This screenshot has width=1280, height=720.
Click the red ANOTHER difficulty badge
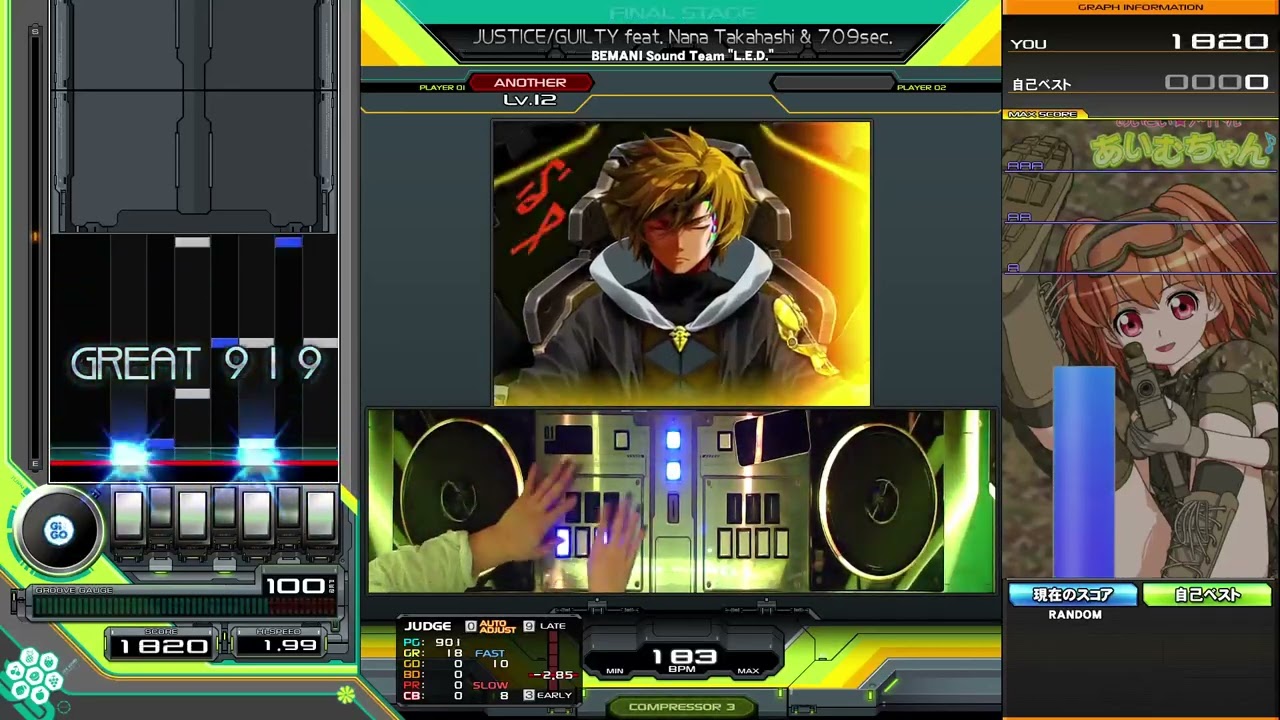pyautogui.click(x=530, y=83)
